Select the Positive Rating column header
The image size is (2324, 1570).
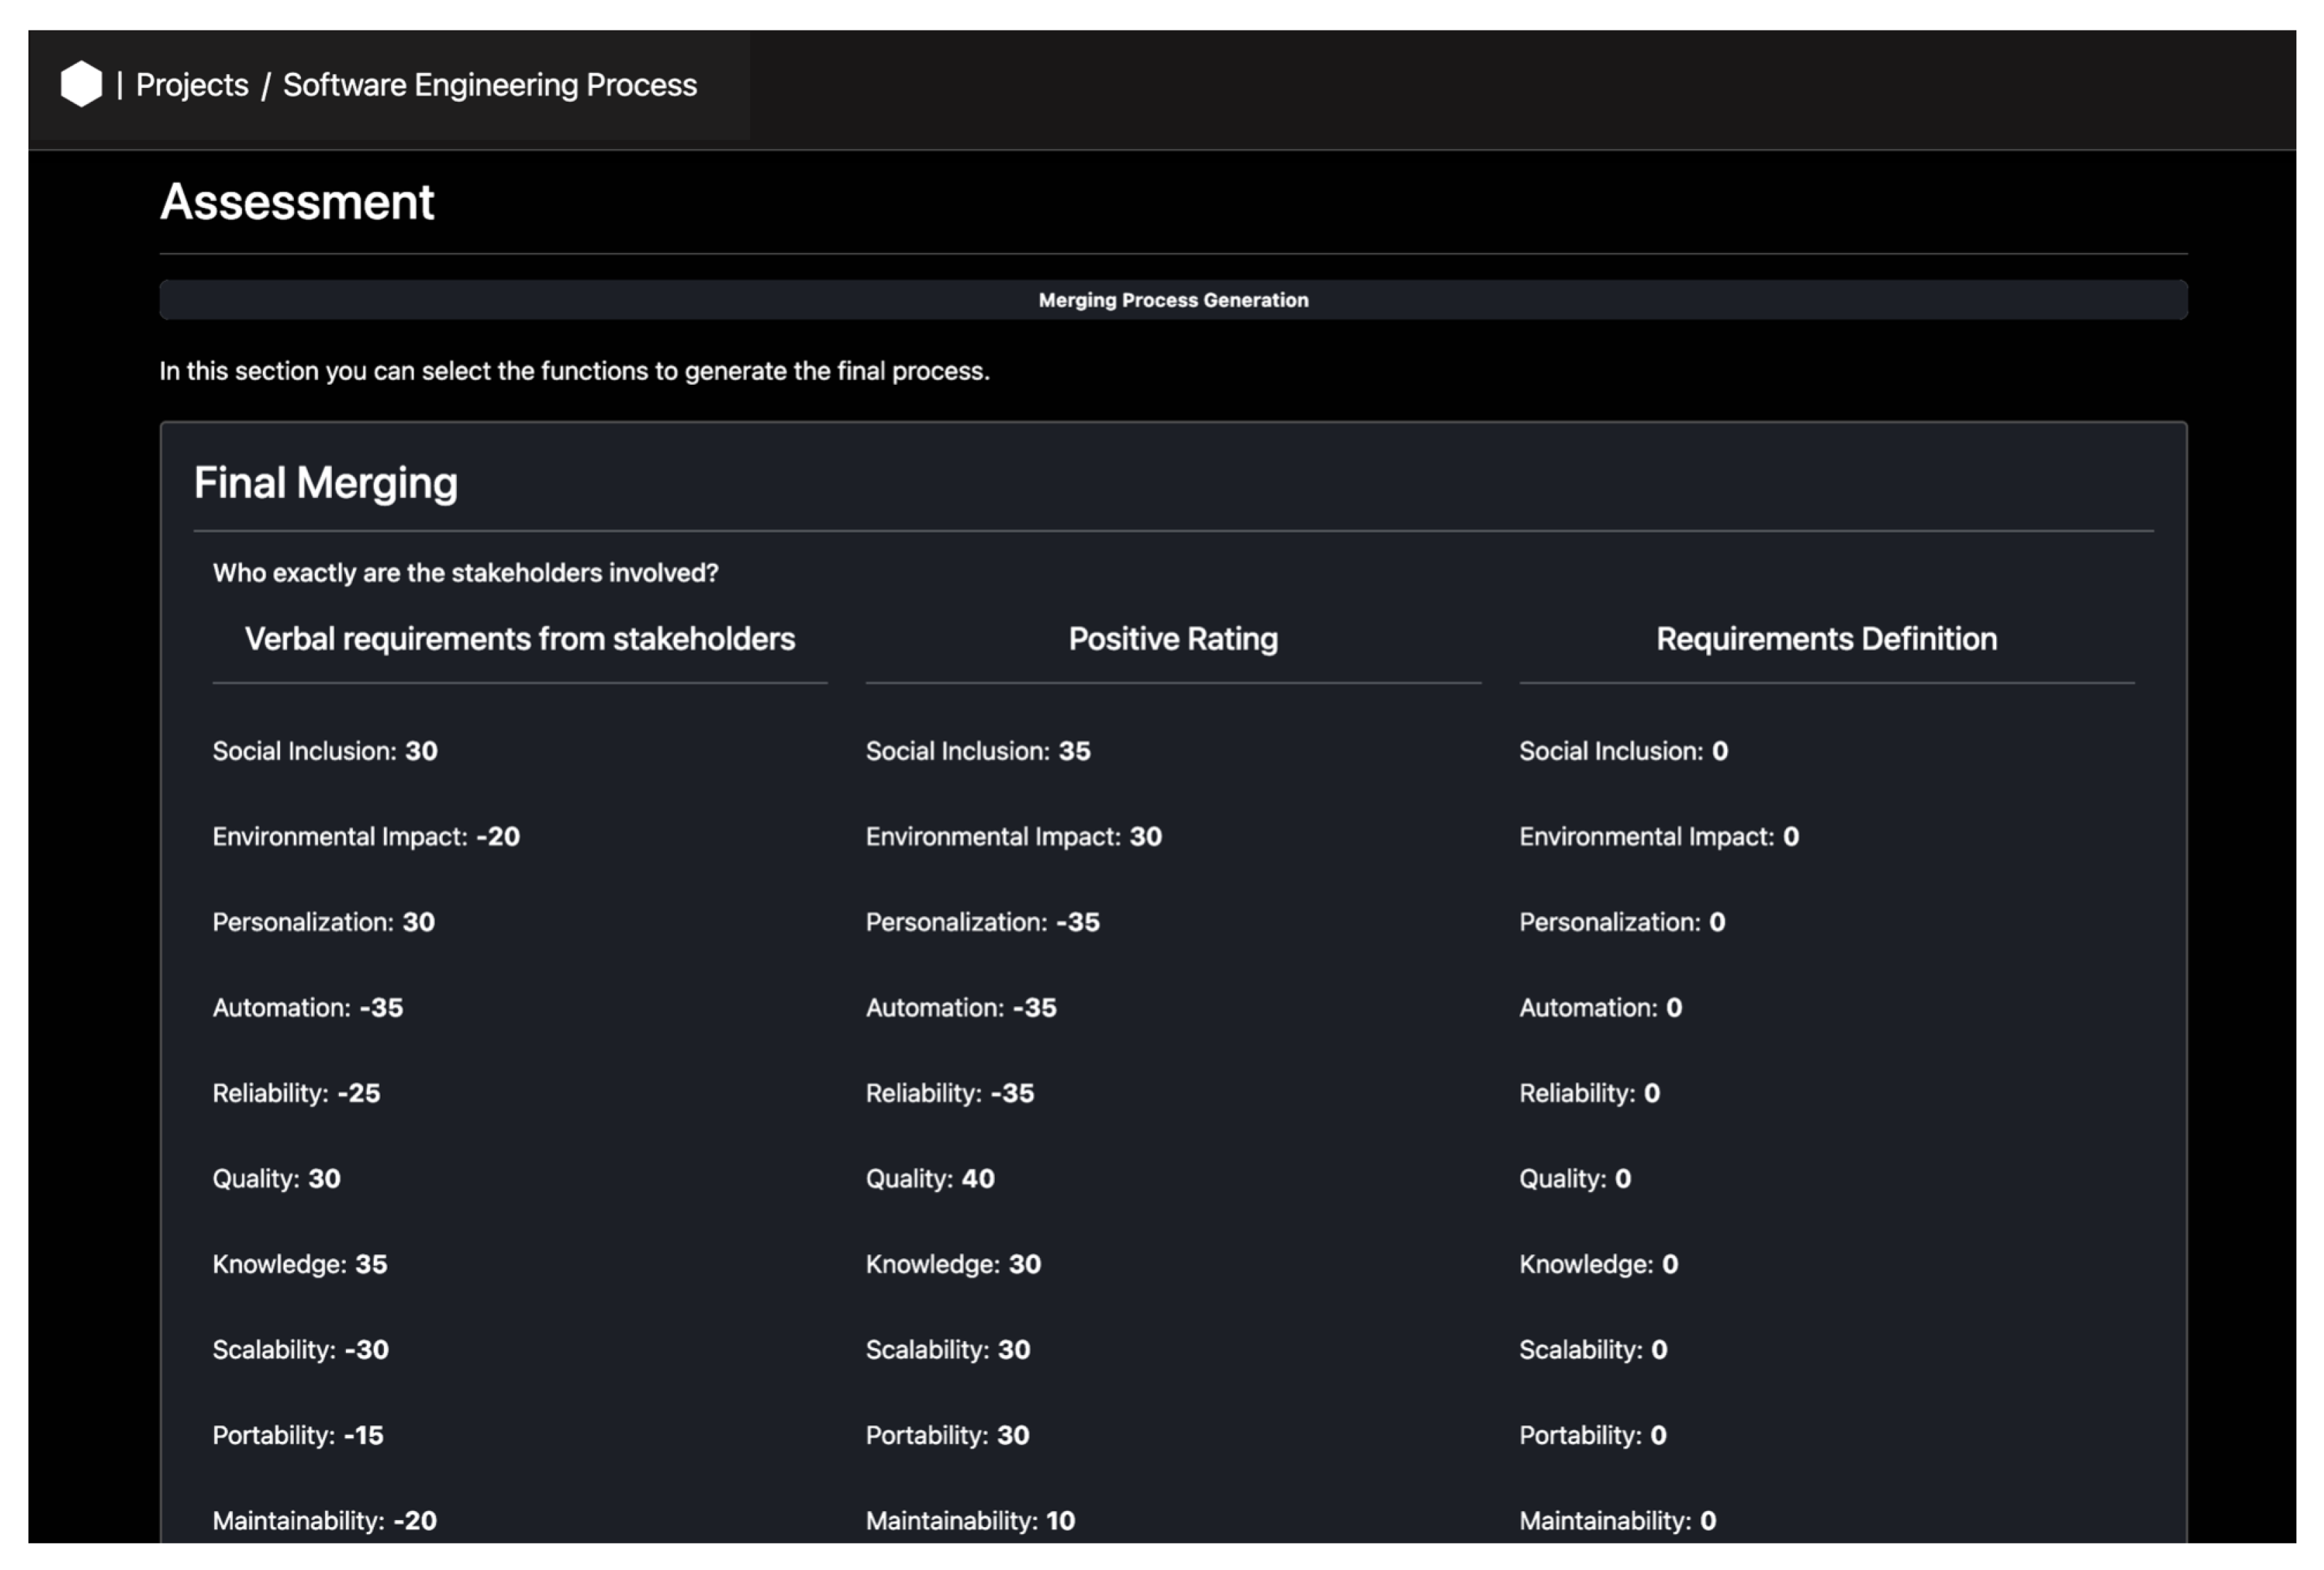[1172, 638]
